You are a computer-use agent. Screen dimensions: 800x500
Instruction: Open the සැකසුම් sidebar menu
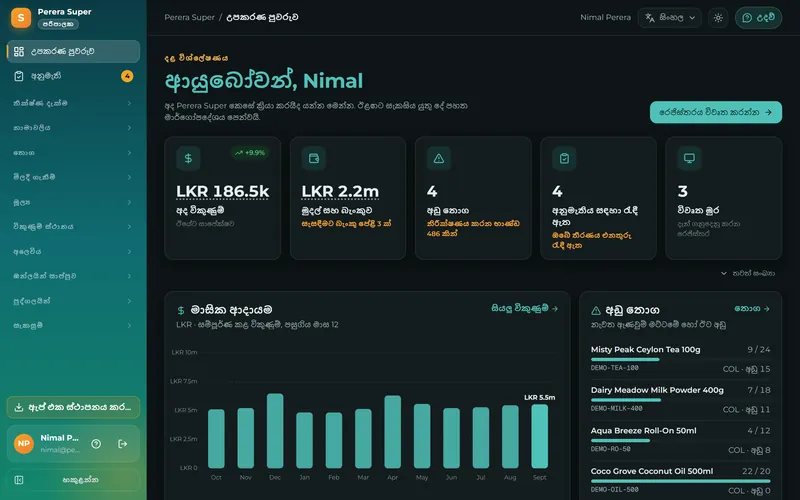pyautogui.click(x=73, y=326)
